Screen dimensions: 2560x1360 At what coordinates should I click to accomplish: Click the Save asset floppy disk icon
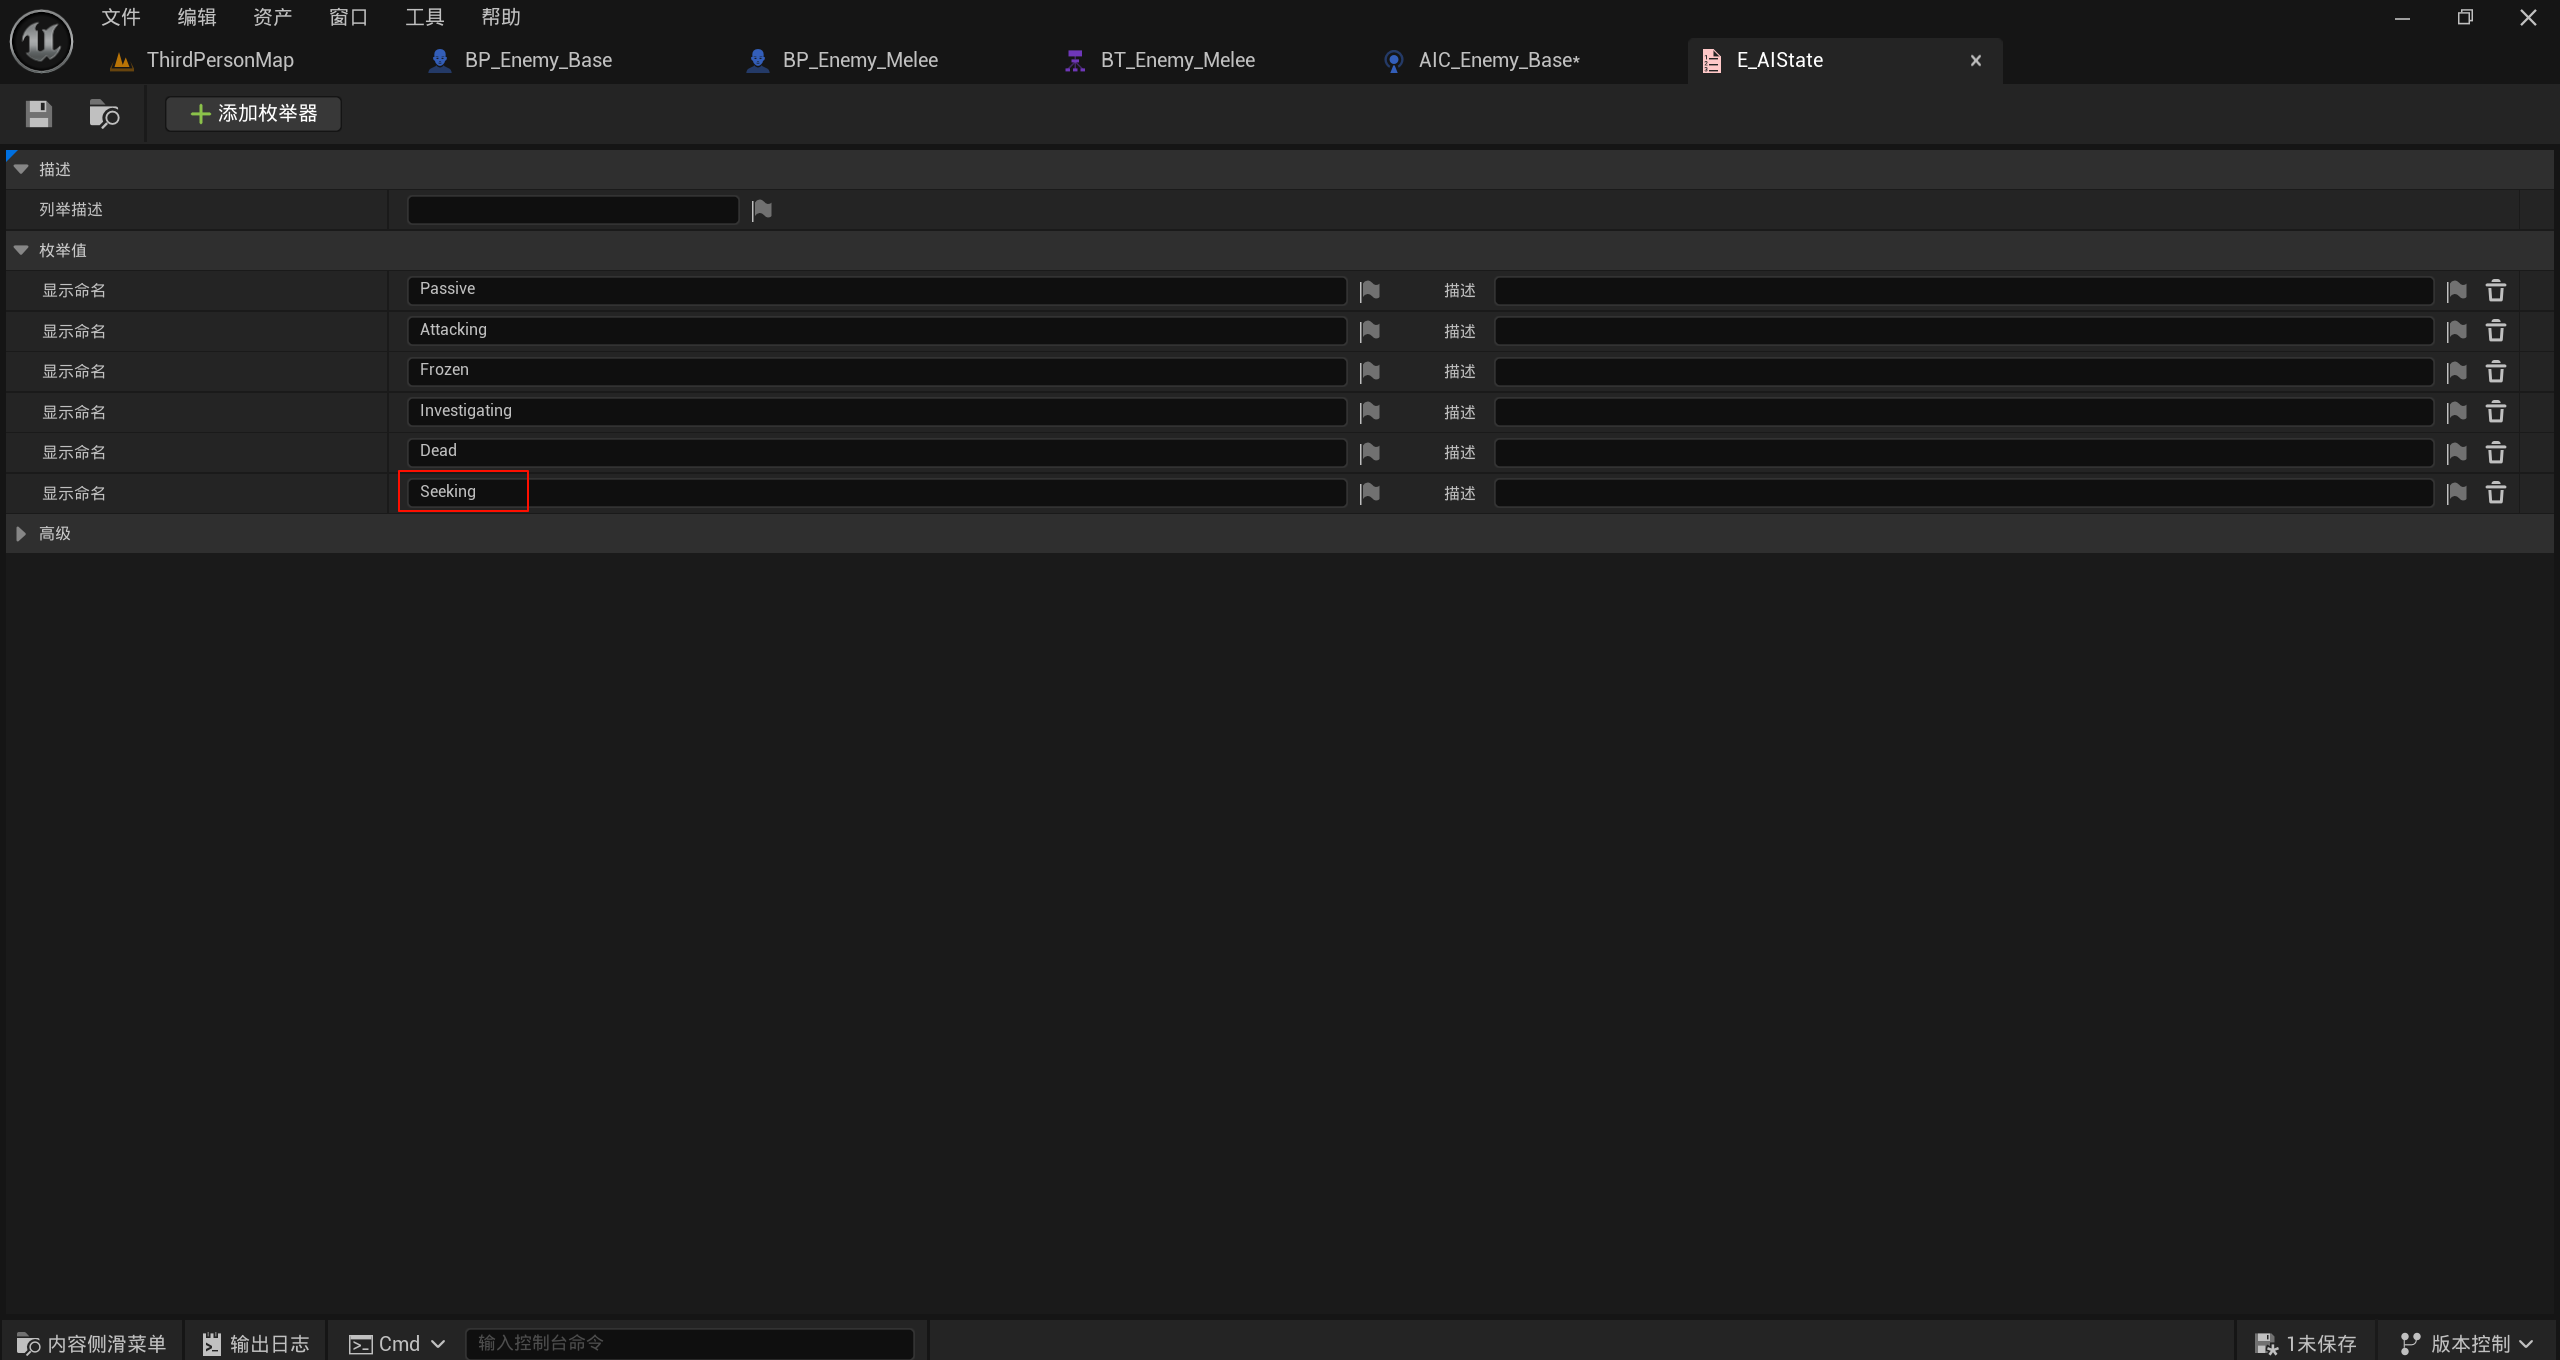point(38,114)
